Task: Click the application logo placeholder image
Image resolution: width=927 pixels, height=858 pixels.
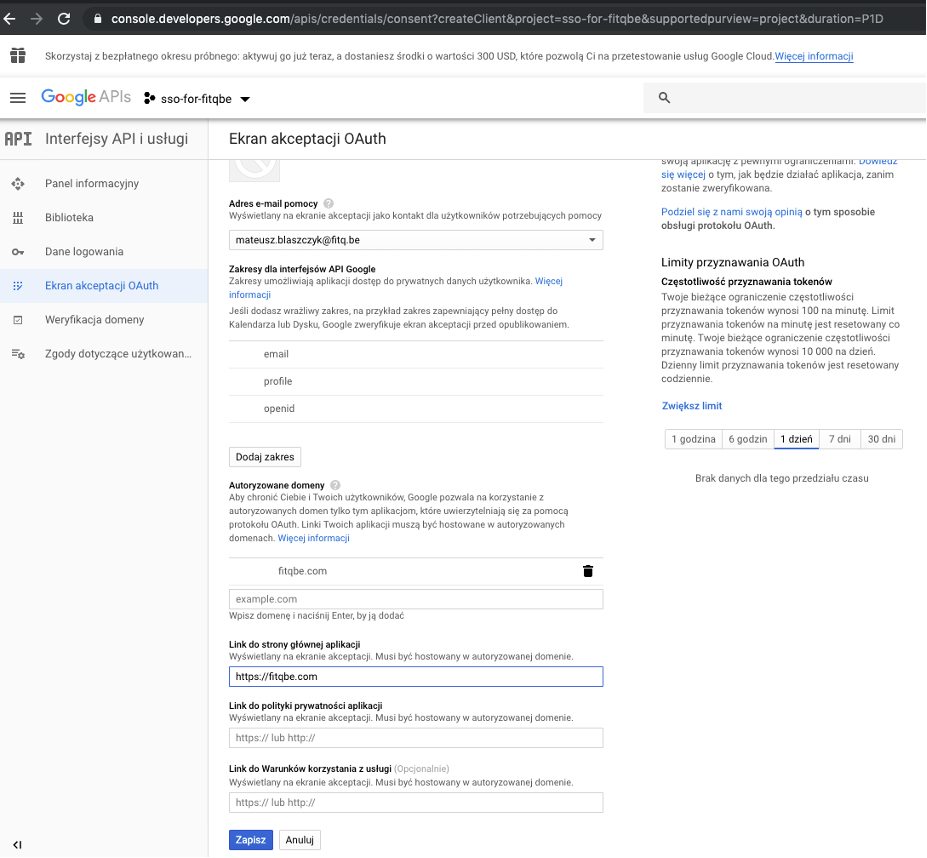Action: coord(254,170)
